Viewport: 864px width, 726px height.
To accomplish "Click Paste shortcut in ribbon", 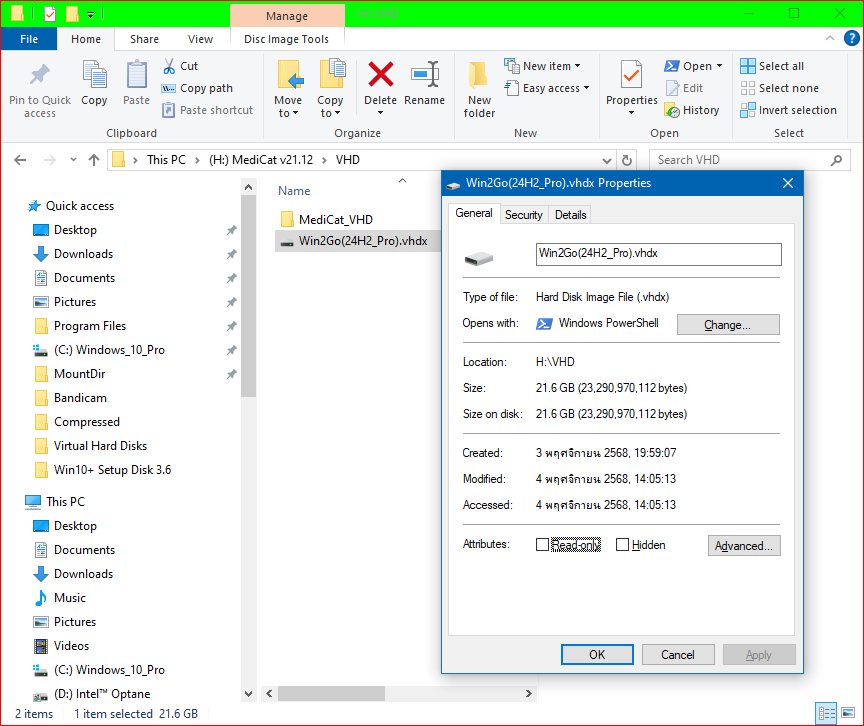I will click(x=207, y=110).
